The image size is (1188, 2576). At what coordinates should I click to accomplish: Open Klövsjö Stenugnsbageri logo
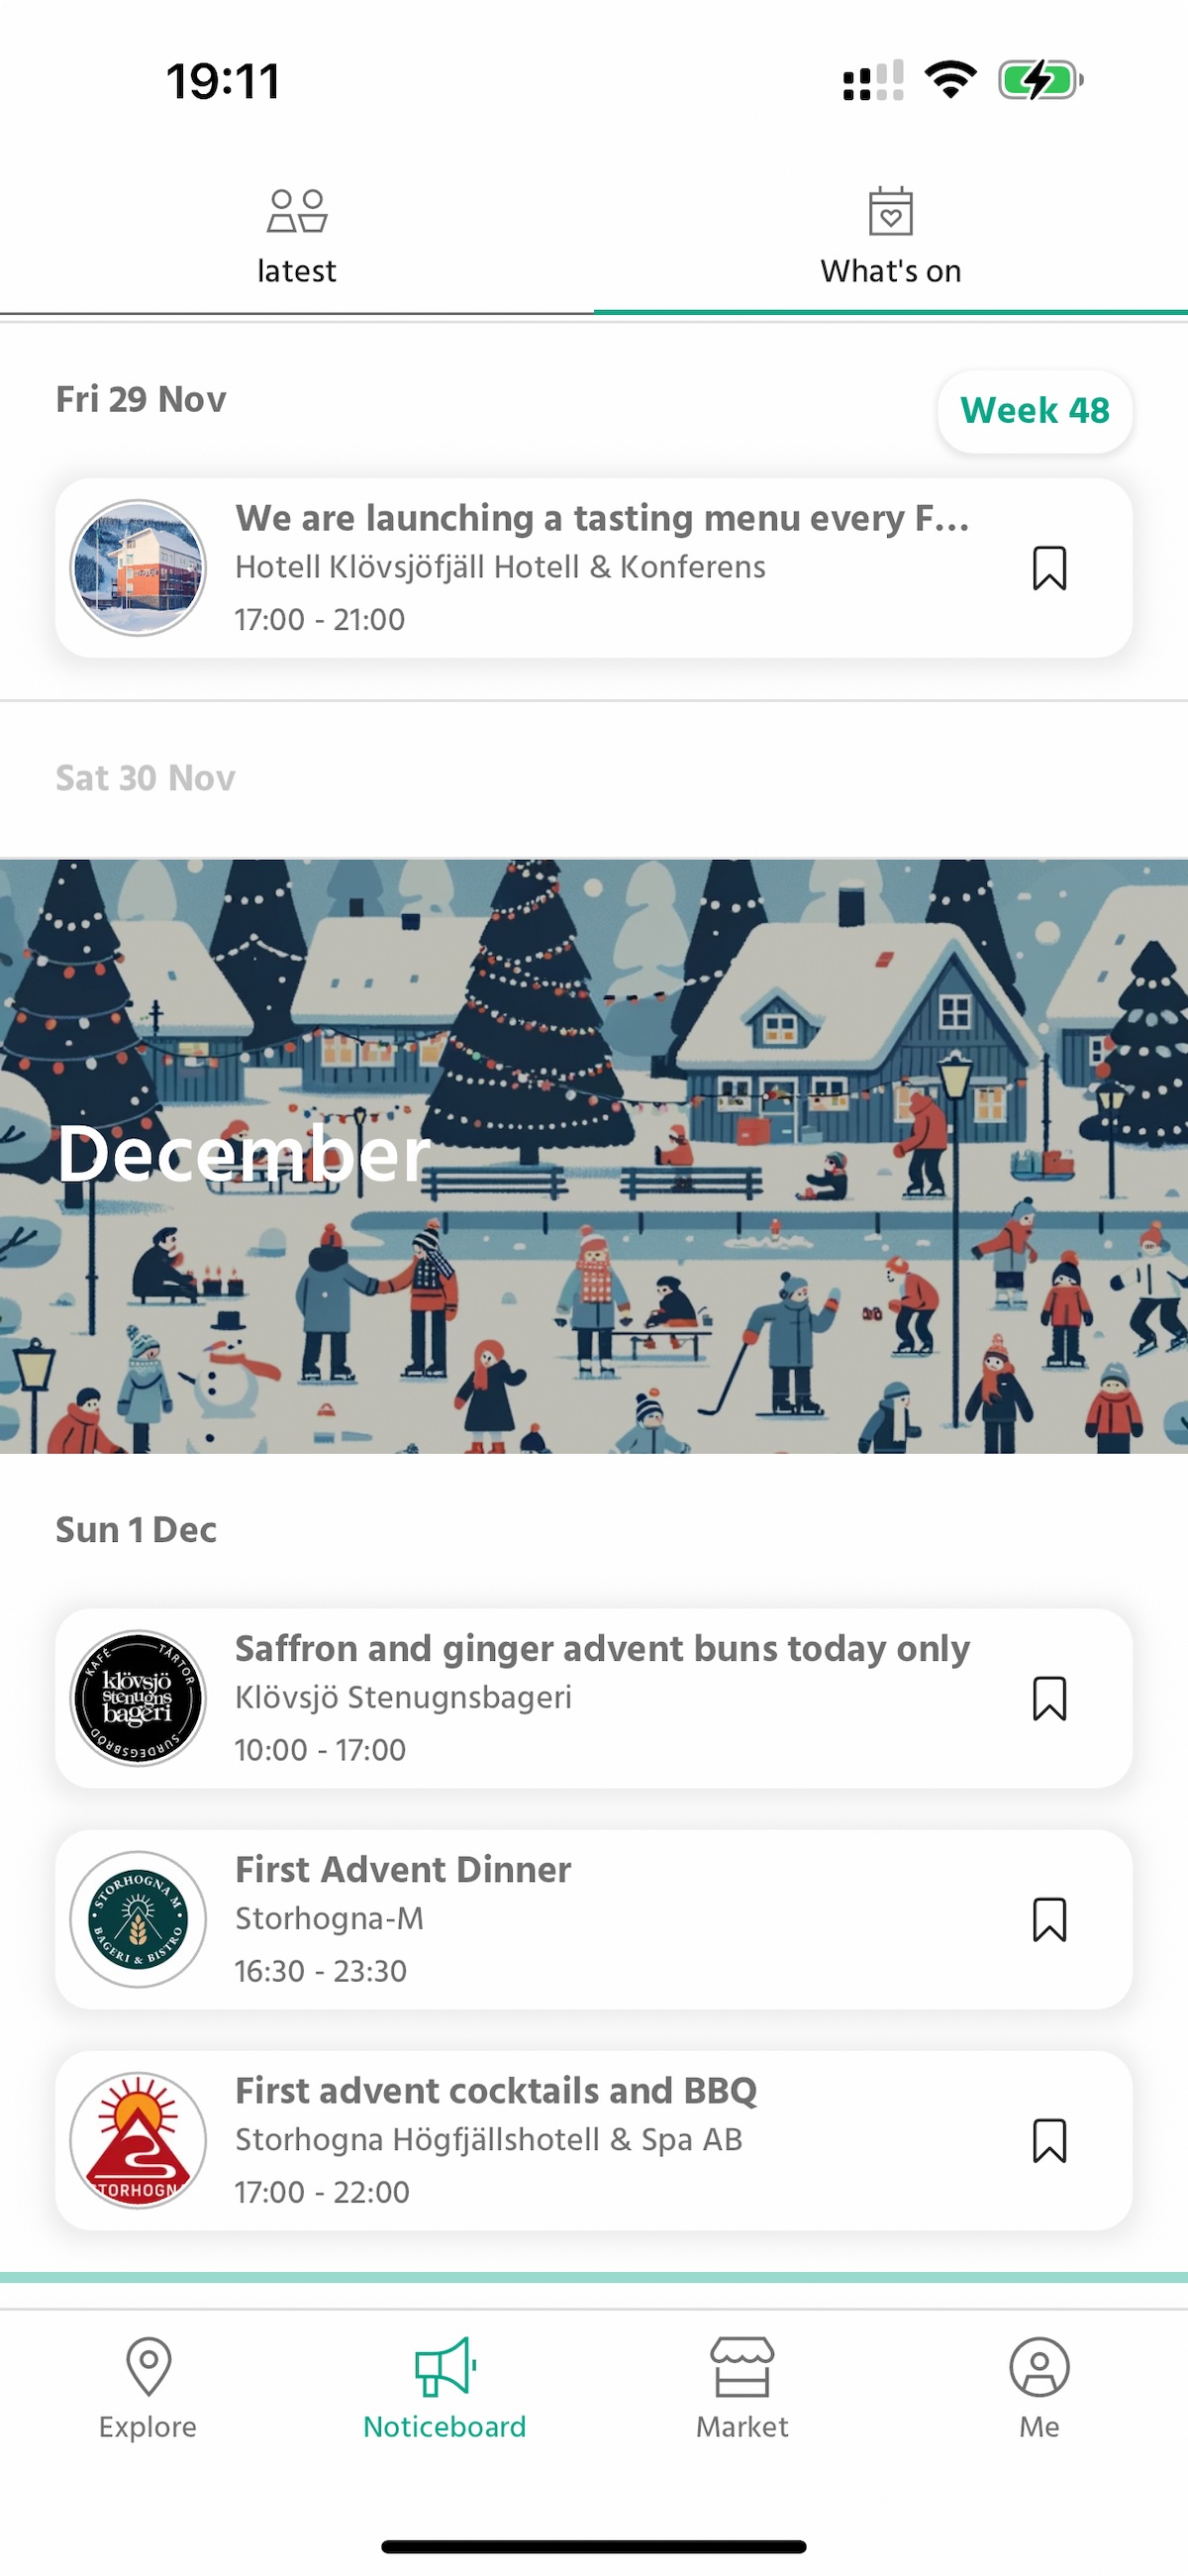coord(138,1698)
